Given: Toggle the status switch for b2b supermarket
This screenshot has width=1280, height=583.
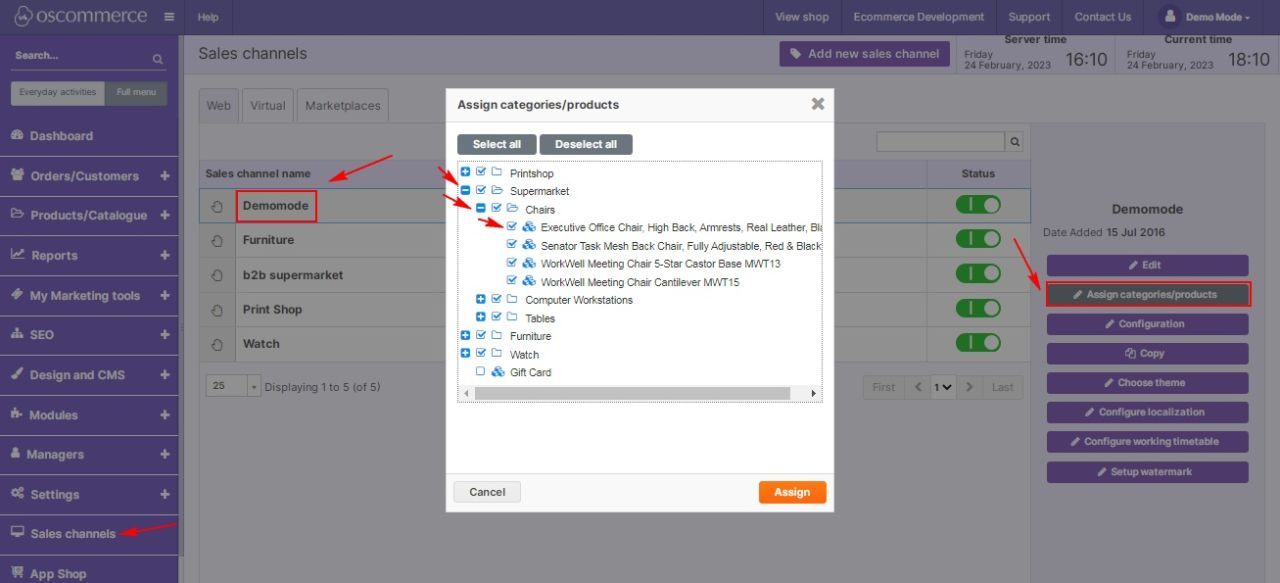Looking at the screenshot, I should [978, 274].
